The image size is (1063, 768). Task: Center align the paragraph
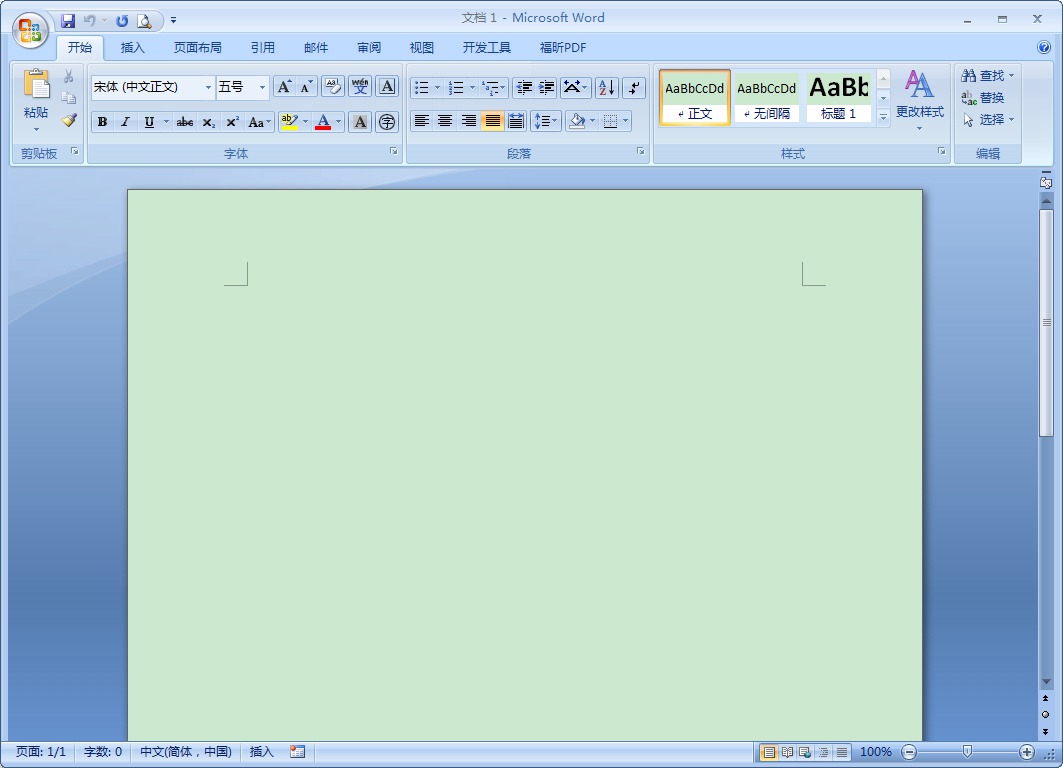click(x=445, y=121)
